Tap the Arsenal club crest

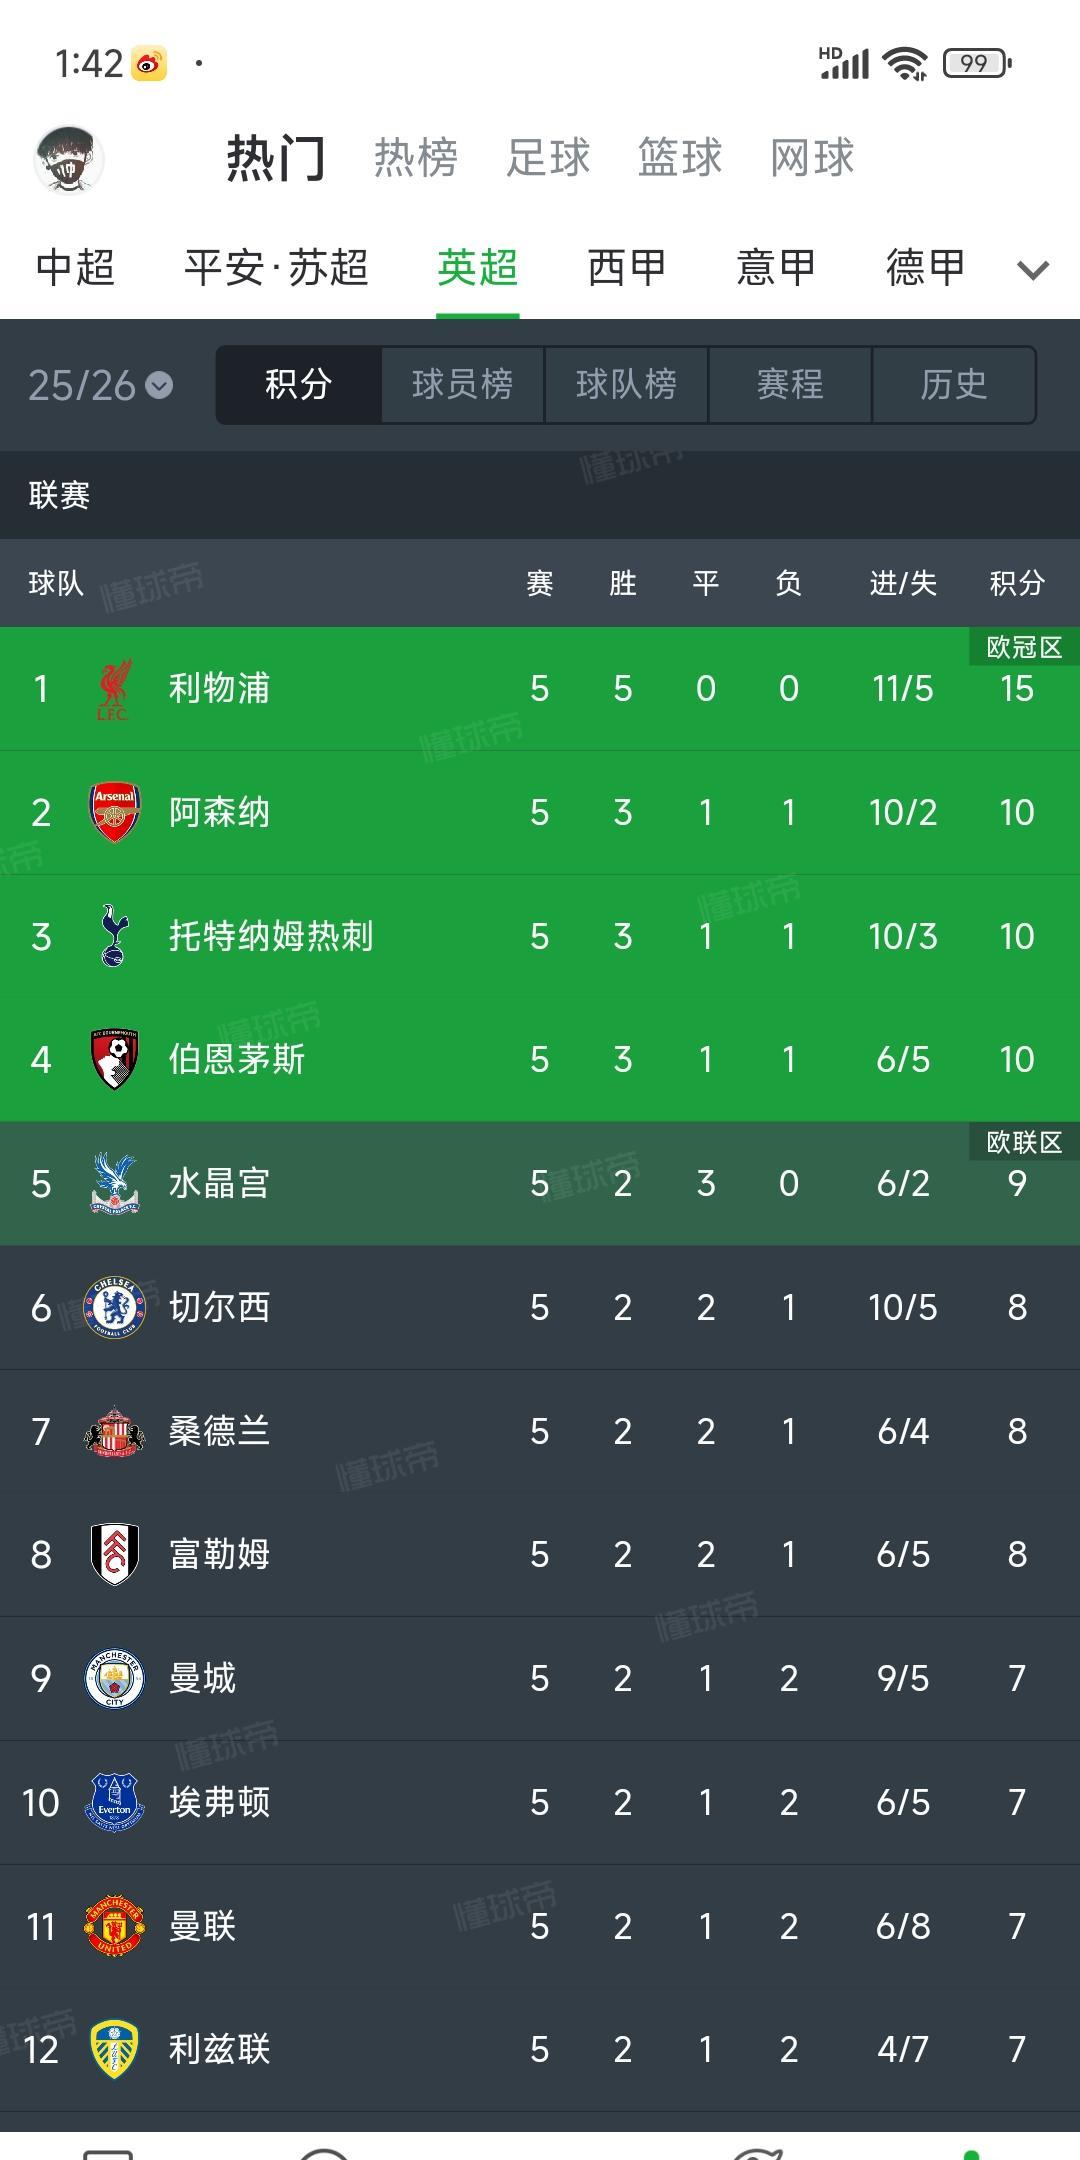click(114, 812)
